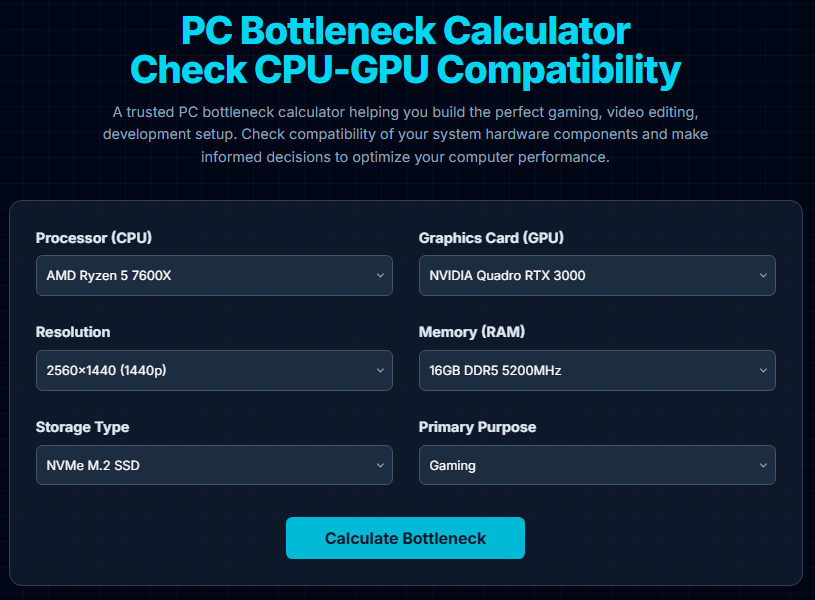This screenshot has width=815, height=600.
Task: Open the Gaming purpose dropdown
Action: (597, 465)
